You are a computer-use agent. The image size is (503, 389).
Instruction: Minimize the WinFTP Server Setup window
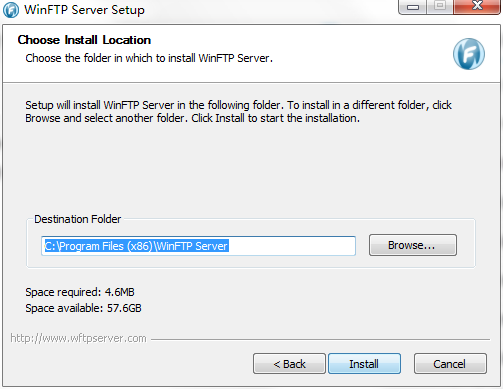click(x=413, y=7)
